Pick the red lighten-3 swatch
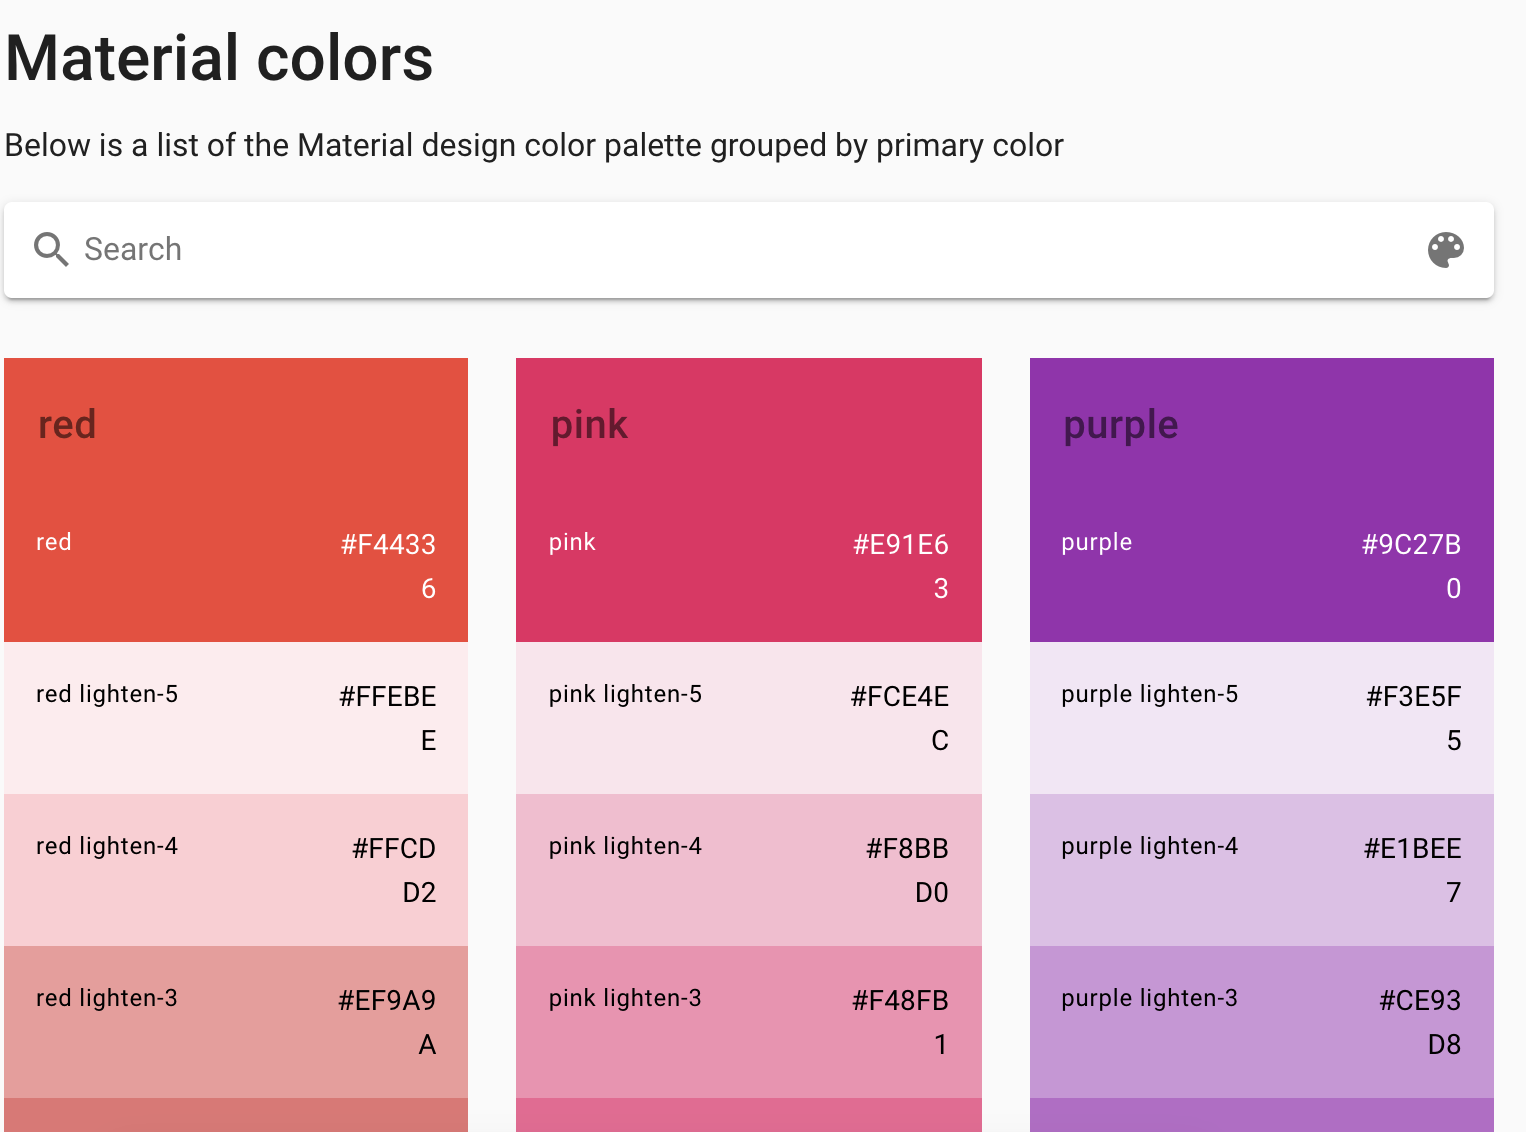This screenshot has width=1526, height=1132. tap(236, 1022)
